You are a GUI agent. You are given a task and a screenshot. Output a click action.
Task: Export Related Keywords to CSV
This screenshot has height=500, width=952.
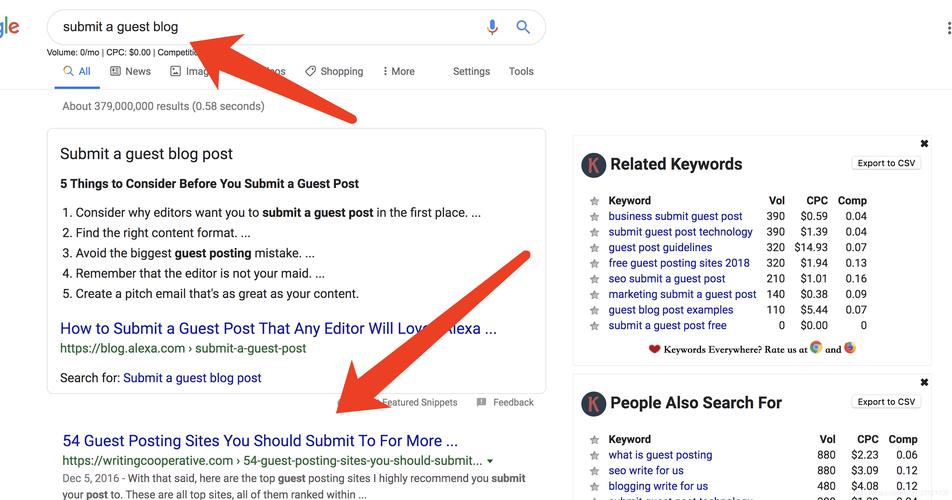click(x=886, y=163)
